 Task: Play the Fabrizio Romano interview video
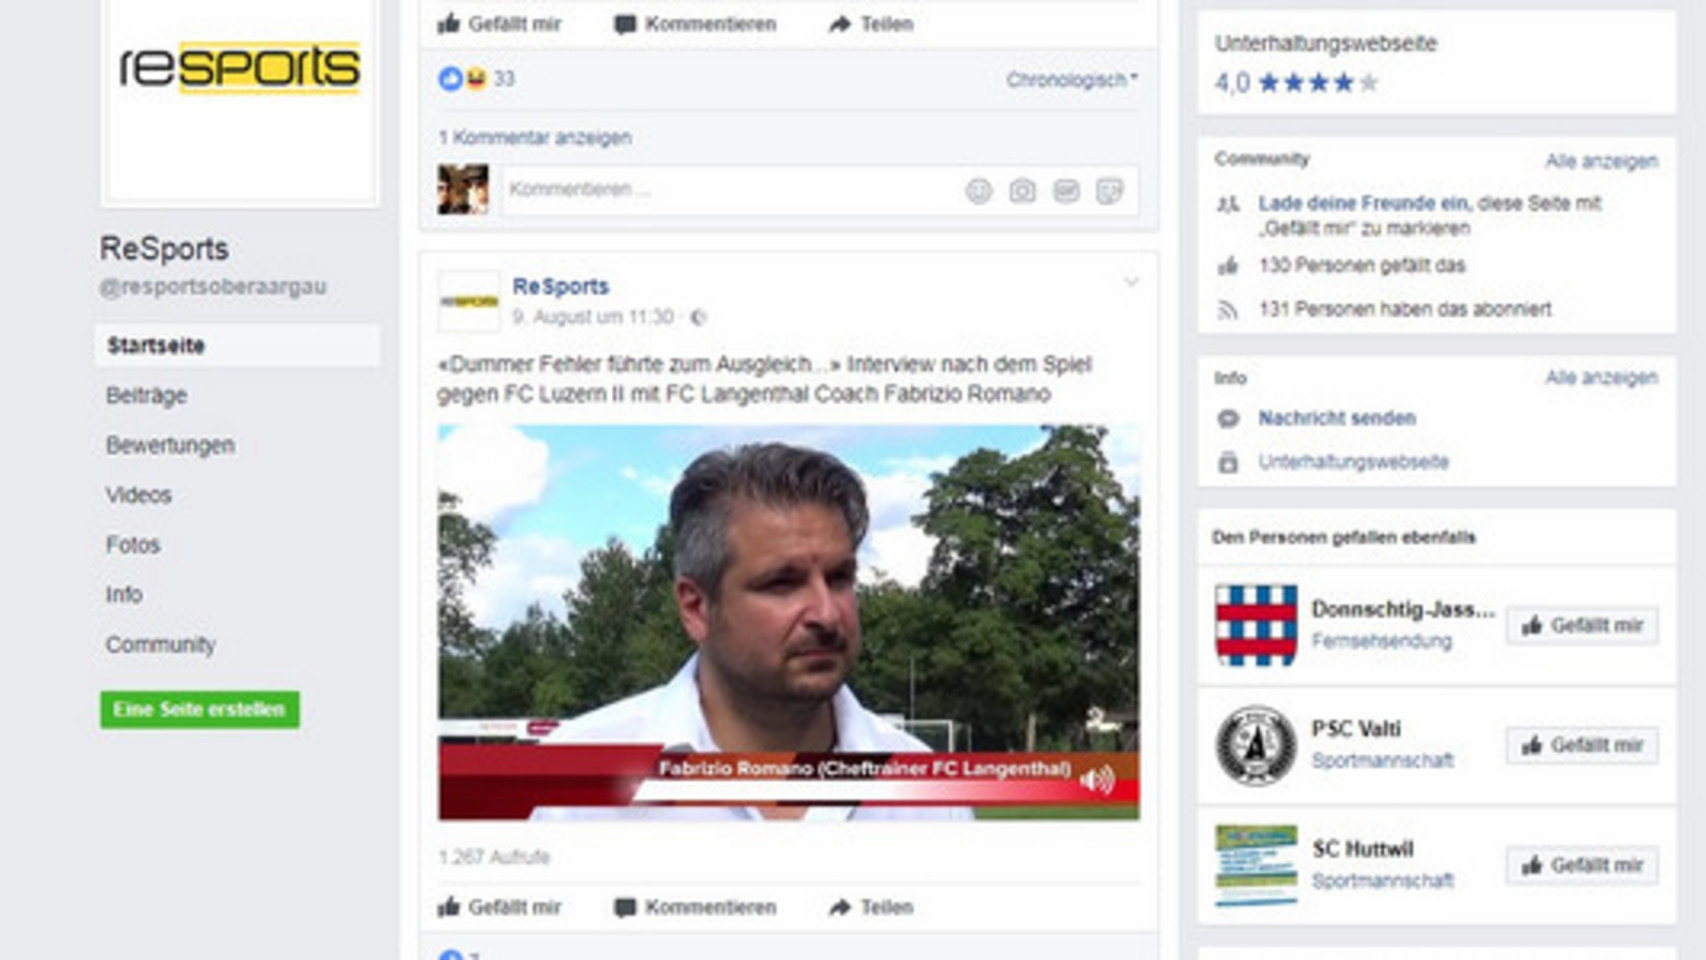click(788, 622)
